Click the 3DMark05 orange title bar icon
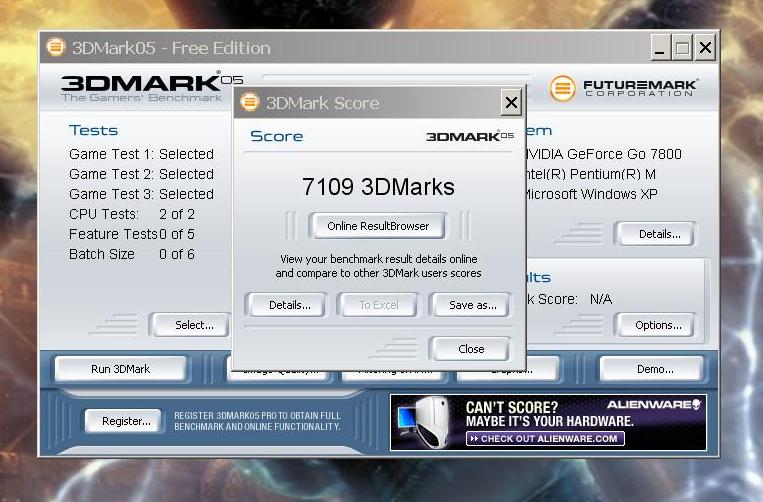Image resolution: width=763 pixels, height=502 pixels. point(55,47)
